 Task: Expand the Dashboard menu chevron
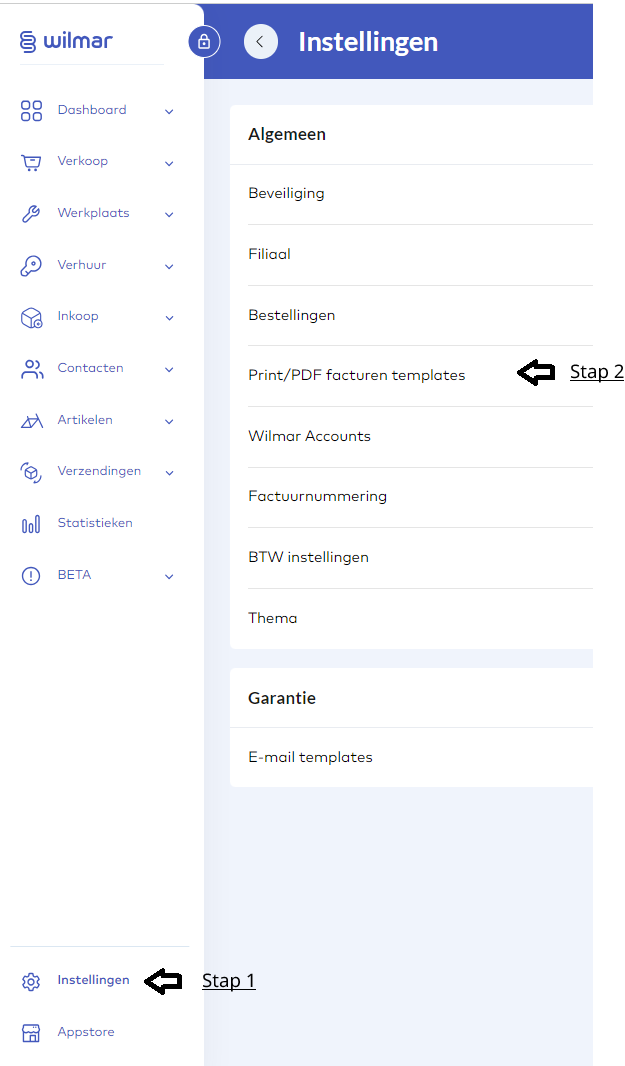169,111
